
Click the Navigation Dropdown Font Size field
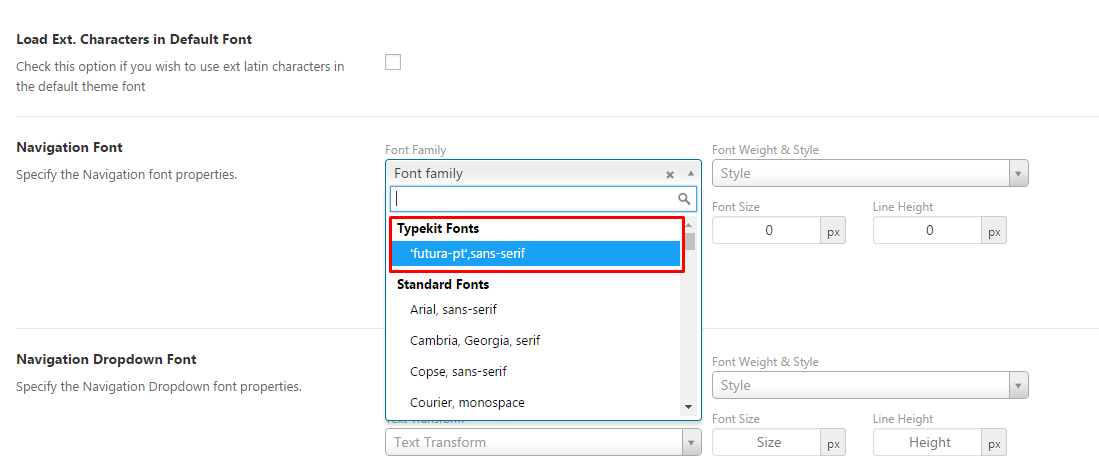[767, 443]
